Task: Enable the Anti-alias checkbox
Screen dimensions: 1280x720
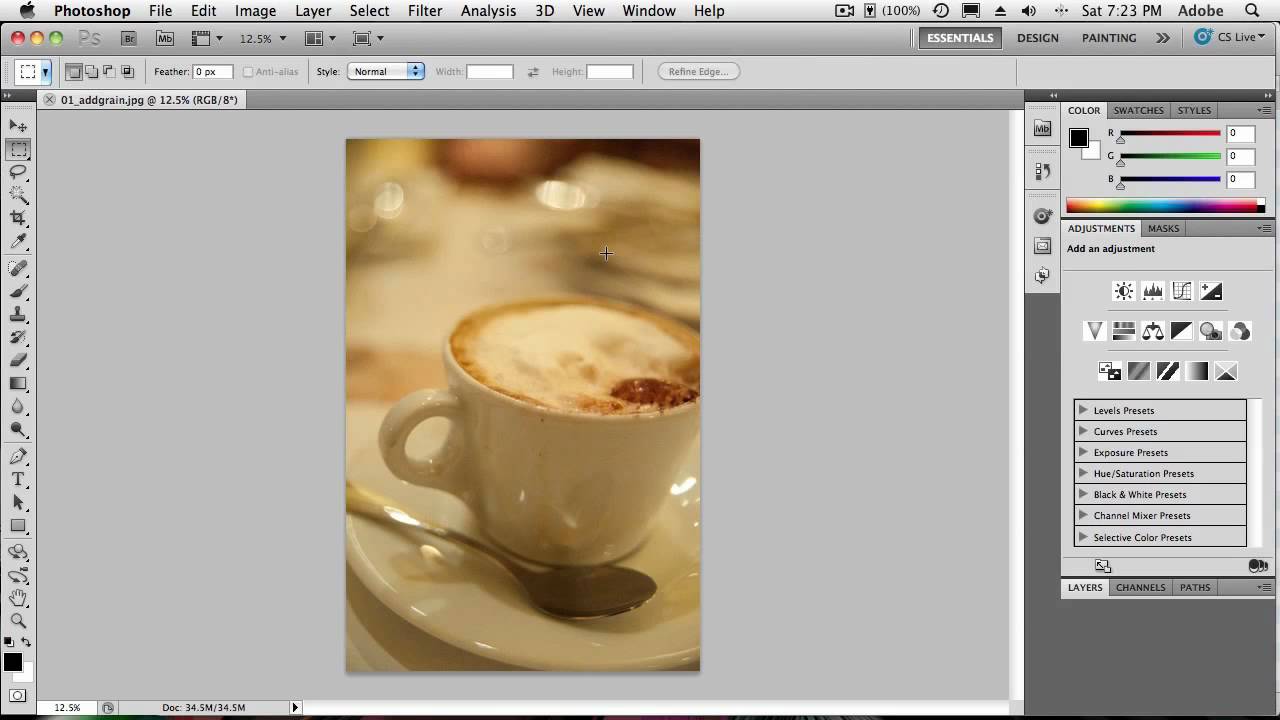Action: click(x=248, y=72)
